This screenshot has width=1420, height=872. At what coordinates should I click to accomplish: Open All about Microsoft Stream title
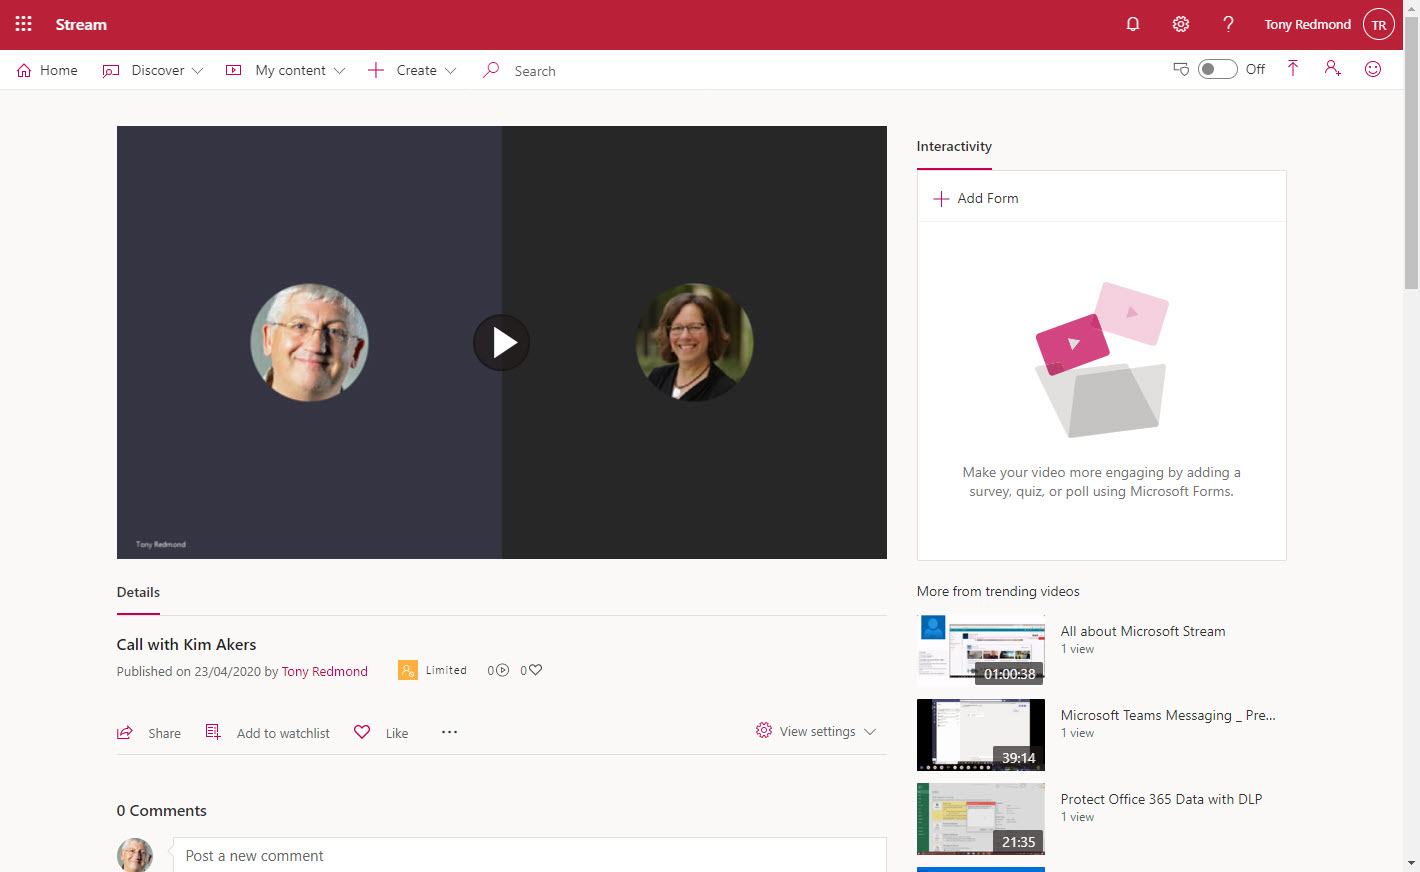coord(1143,631)
